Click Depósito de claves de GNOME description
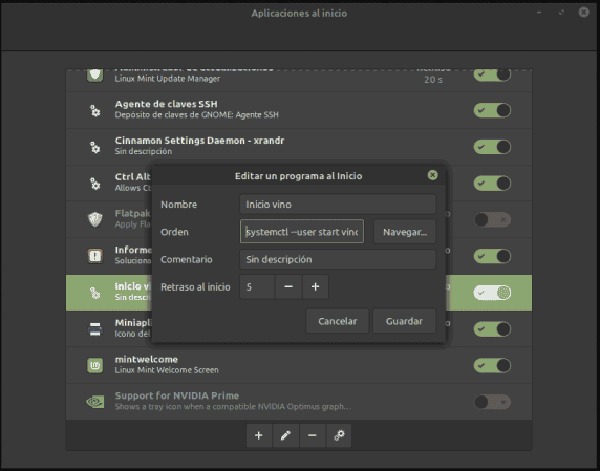Screen dimensions: 600x471 pyautogui.click(x=197, y=115)
